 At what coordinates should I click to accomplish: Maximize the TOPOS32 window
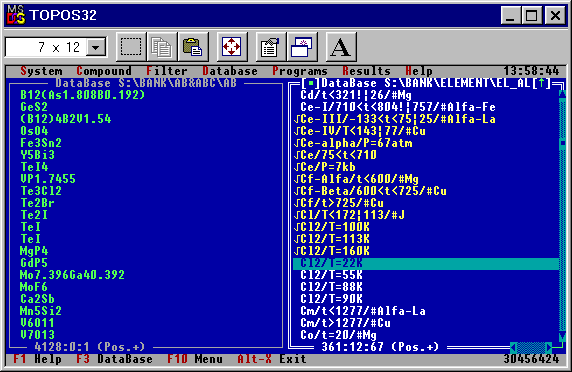pos(531,15)
